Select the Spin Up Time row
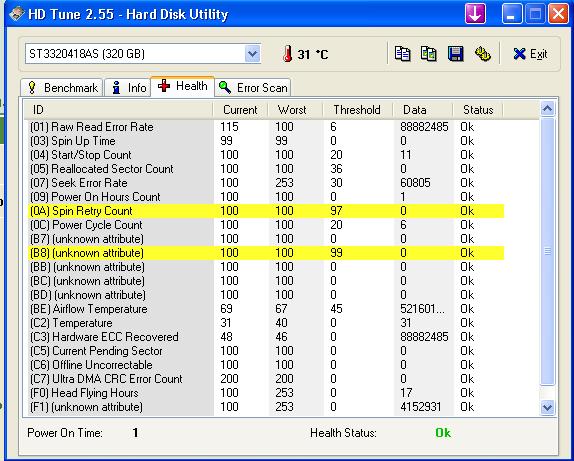The image size is (574, 461). 266,141
